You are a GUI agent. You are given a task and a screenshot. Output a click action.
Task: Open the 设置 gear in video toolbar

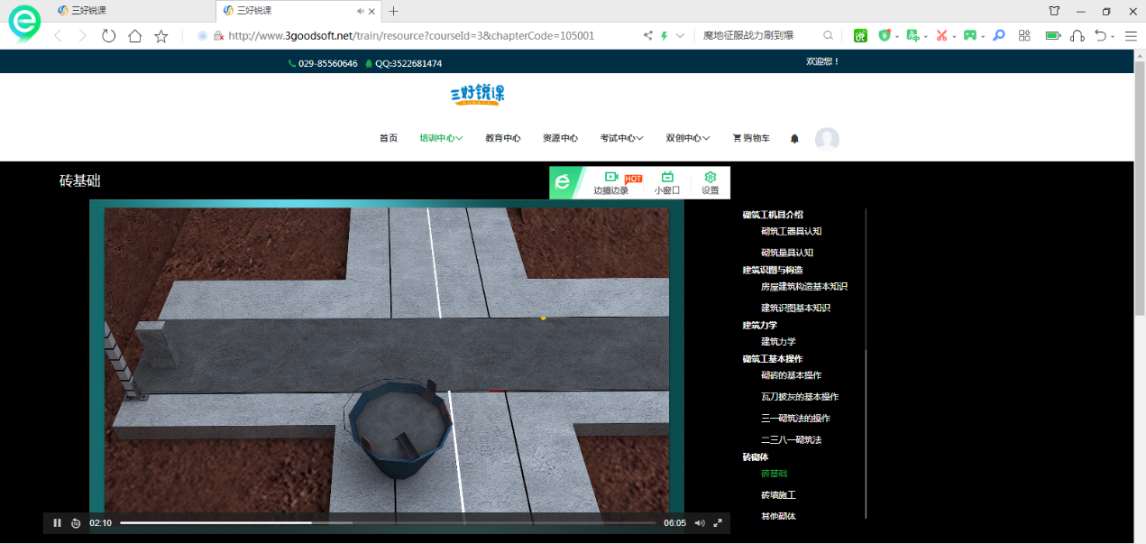(710, 182)
